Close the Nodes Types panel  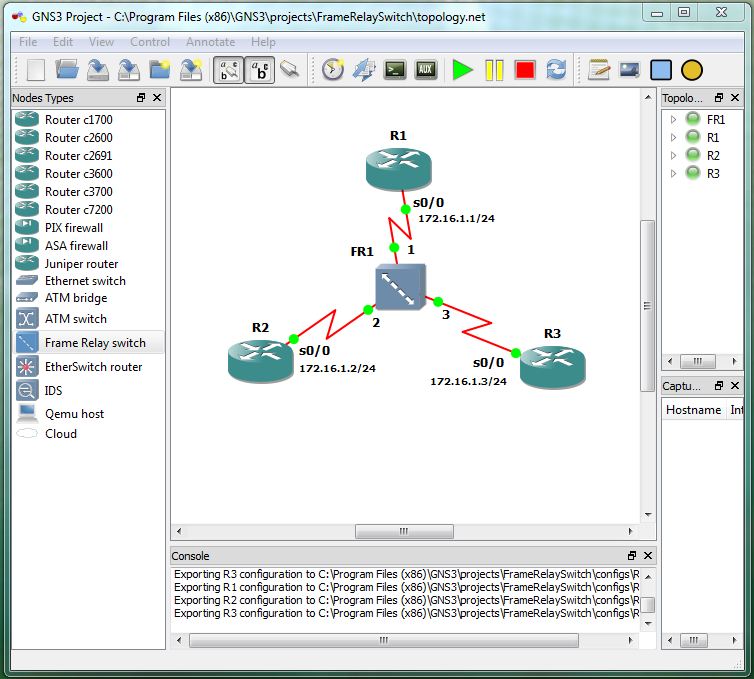pos(157,98)
